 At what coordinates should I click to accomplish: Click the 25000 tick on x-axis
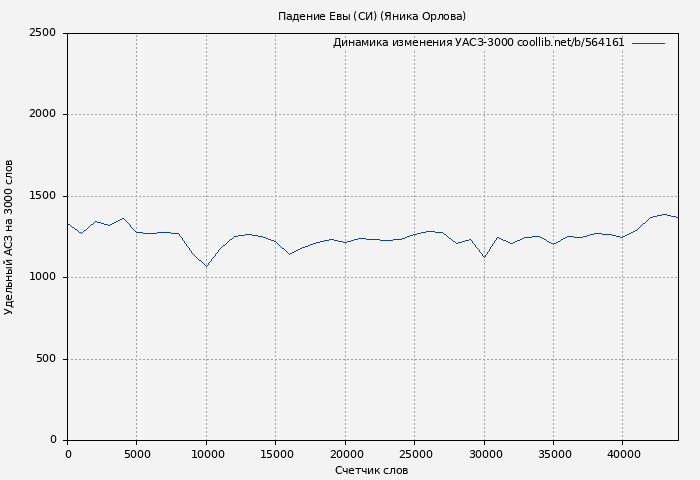[x=415, y=454]
